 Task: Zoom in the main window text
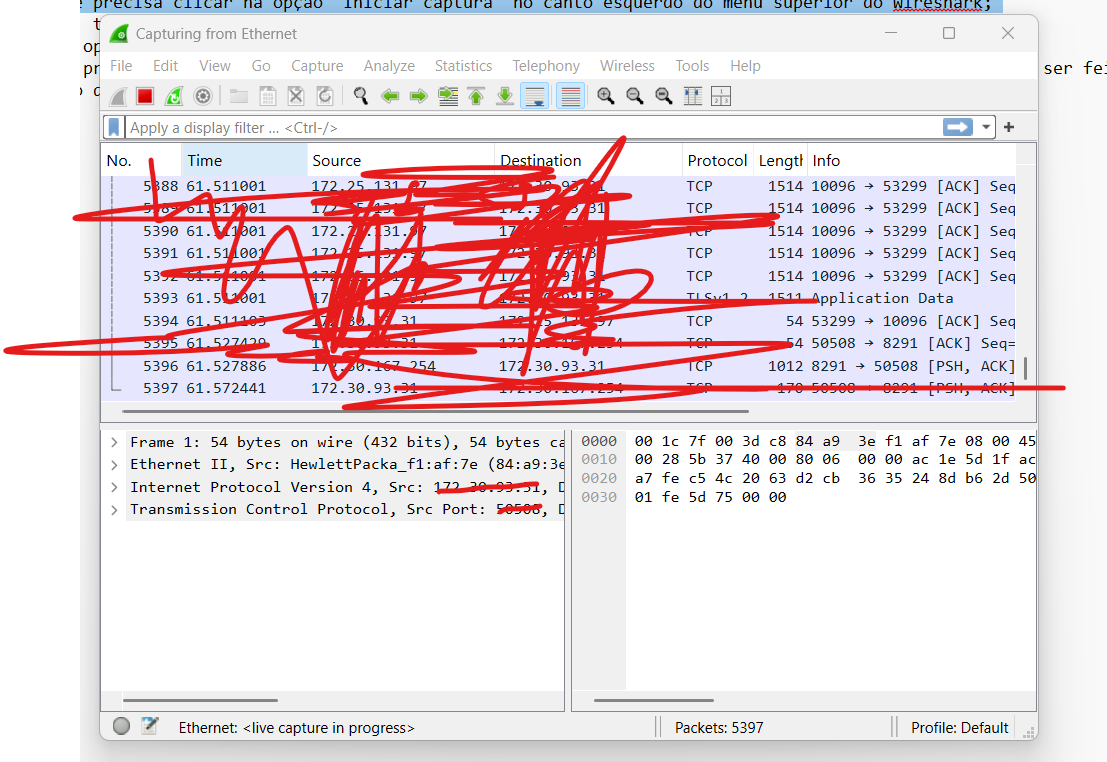[605, 96]
